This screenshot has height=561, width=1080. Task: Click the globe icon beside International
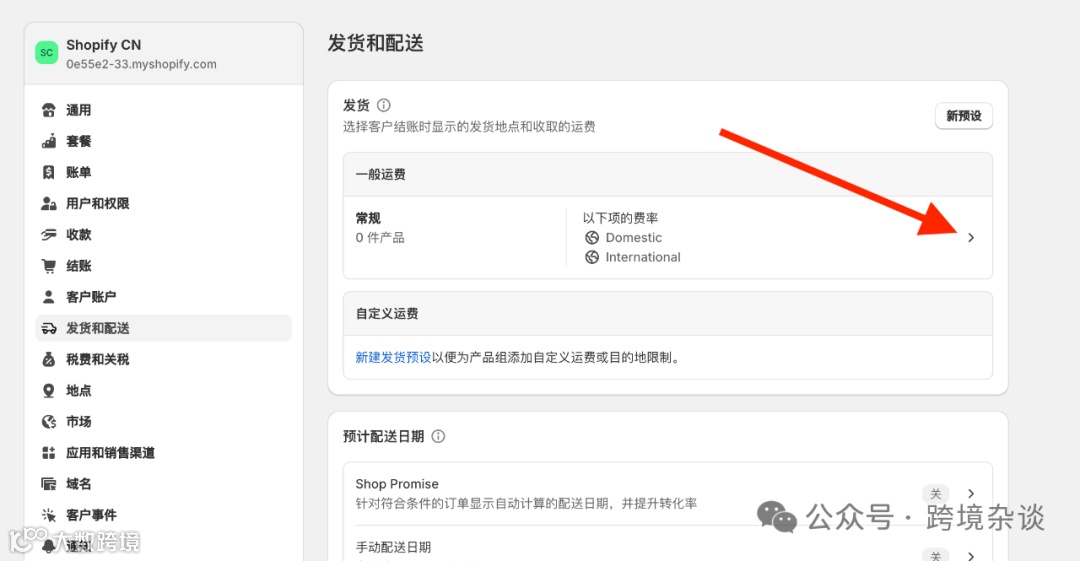coord(592,257)
